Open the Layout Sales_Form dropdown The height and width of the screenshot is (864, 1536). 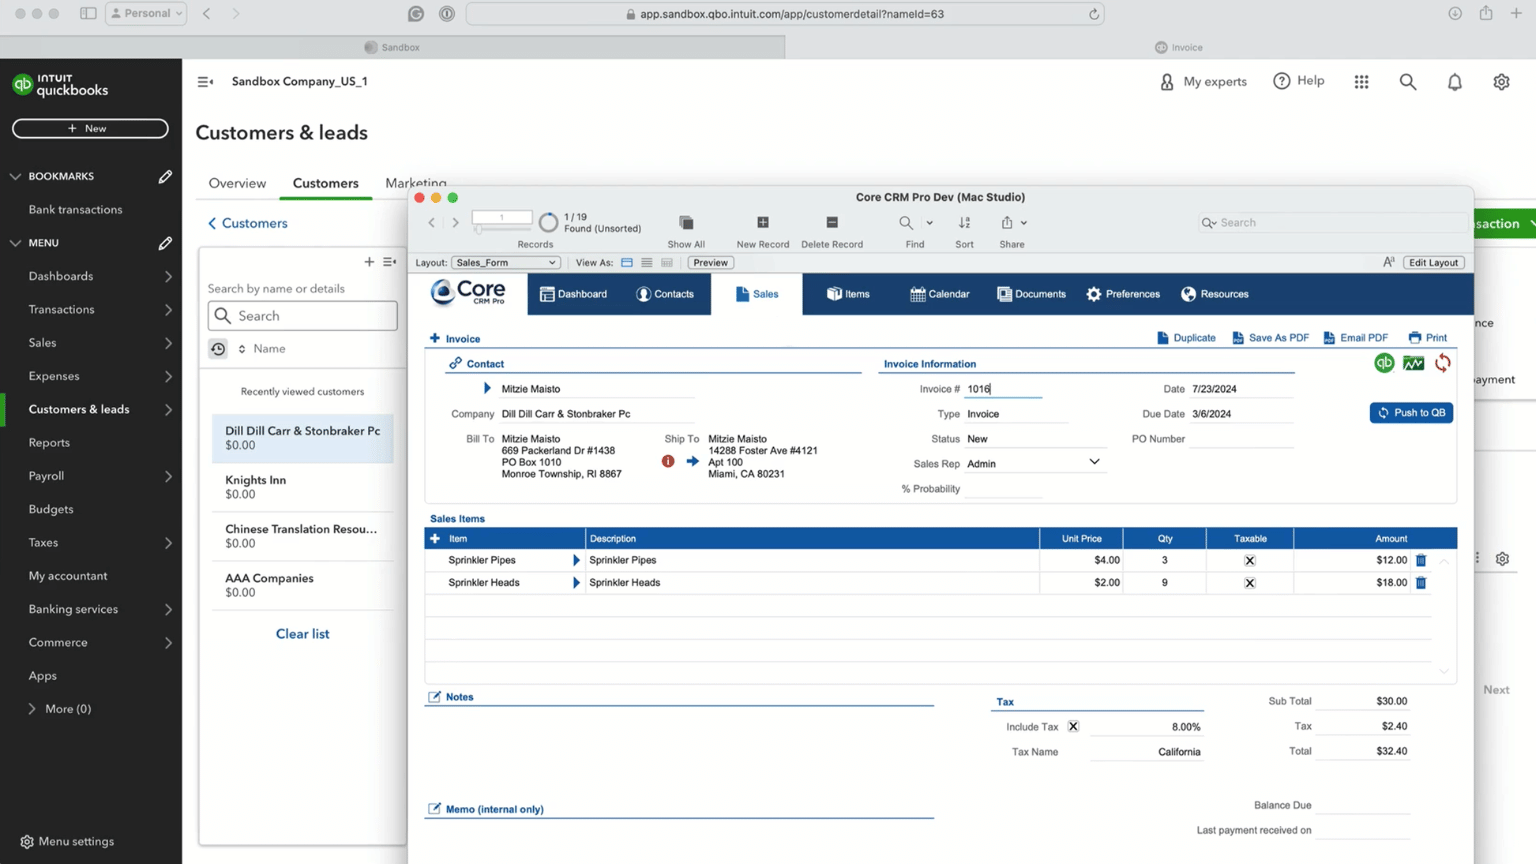pyautogui.click(x=505, y=263)
